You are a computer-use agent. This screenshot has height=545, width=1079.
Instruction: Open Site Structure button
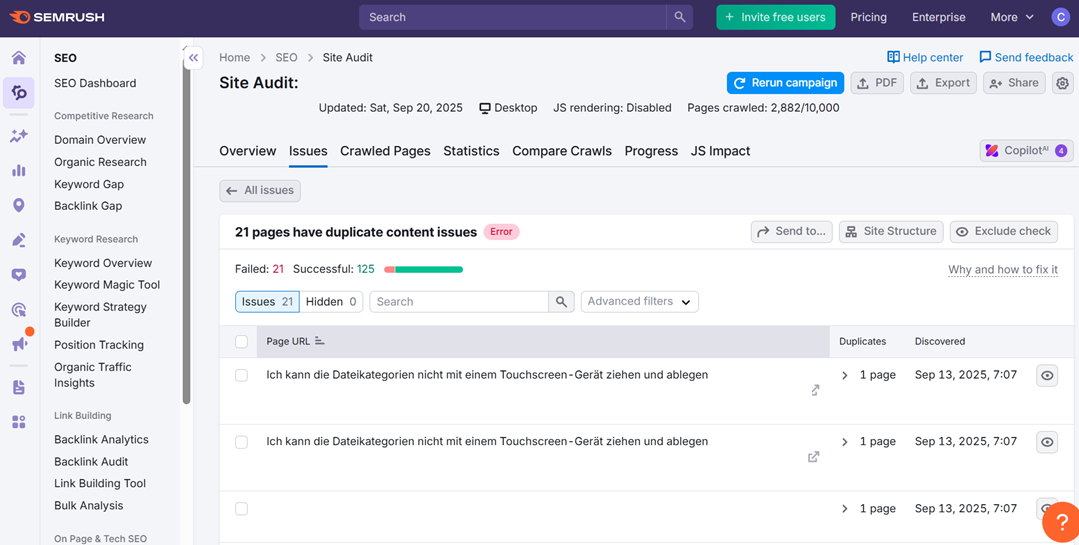point(891,231)
